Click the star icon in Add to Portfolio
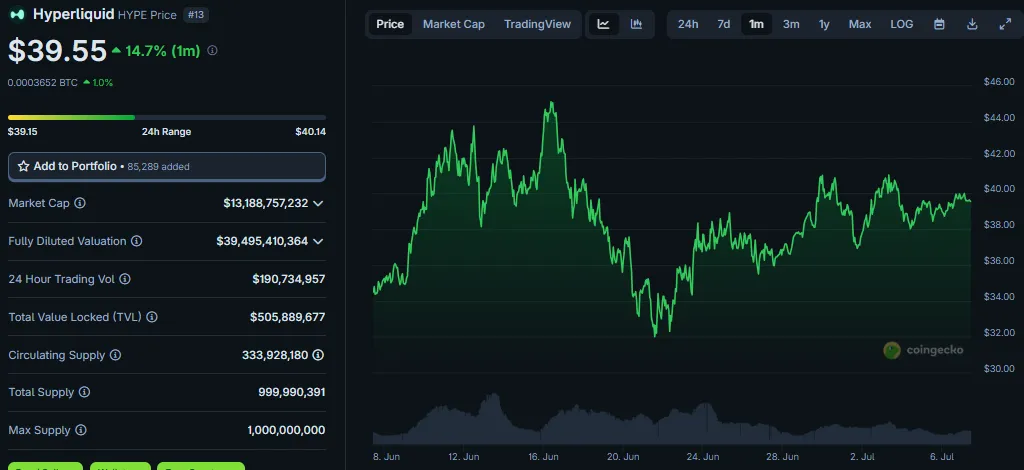This screenshot has height=470, width=1024. click(24, 166)
